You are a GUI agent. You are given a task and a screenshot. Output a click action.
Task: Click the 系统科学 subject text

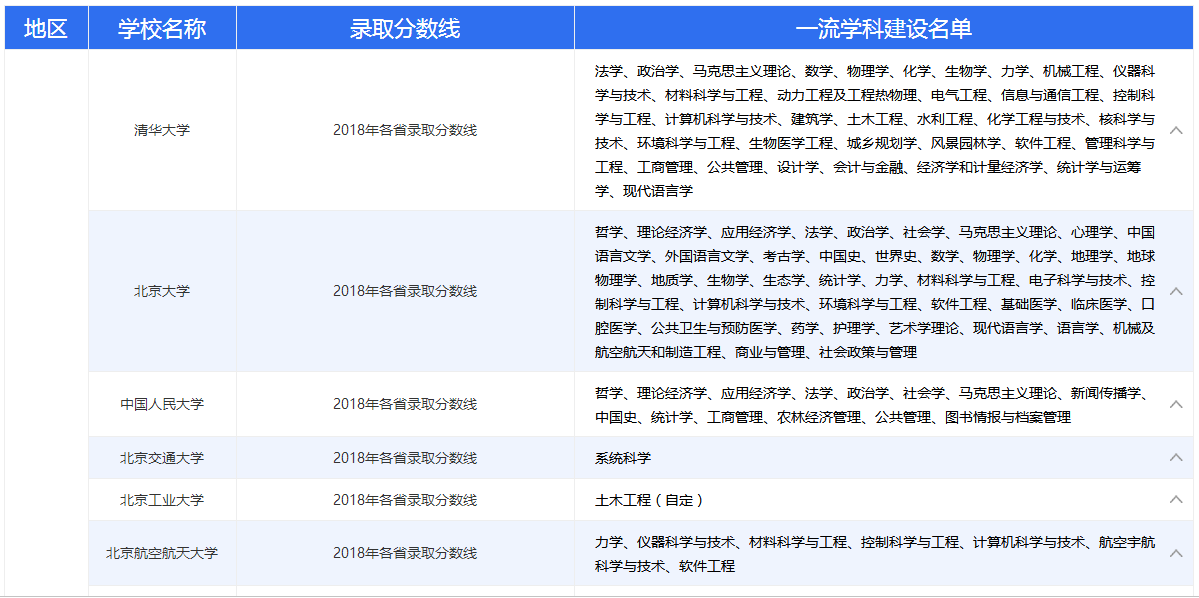(622, 458)
